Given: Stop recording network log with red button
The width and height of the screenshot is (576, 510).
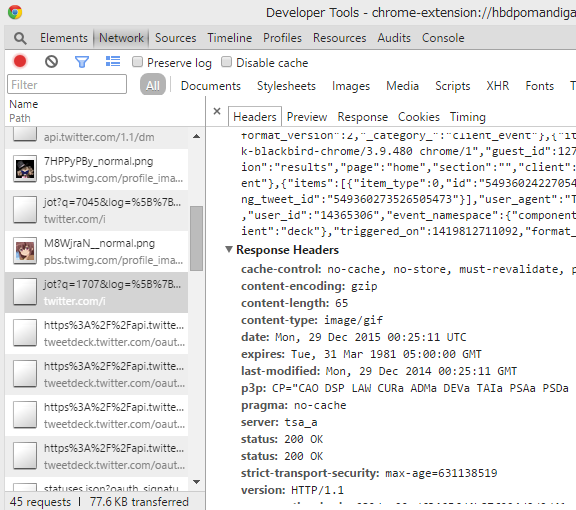Looking at the screenshot, I should tap(20, 61).
